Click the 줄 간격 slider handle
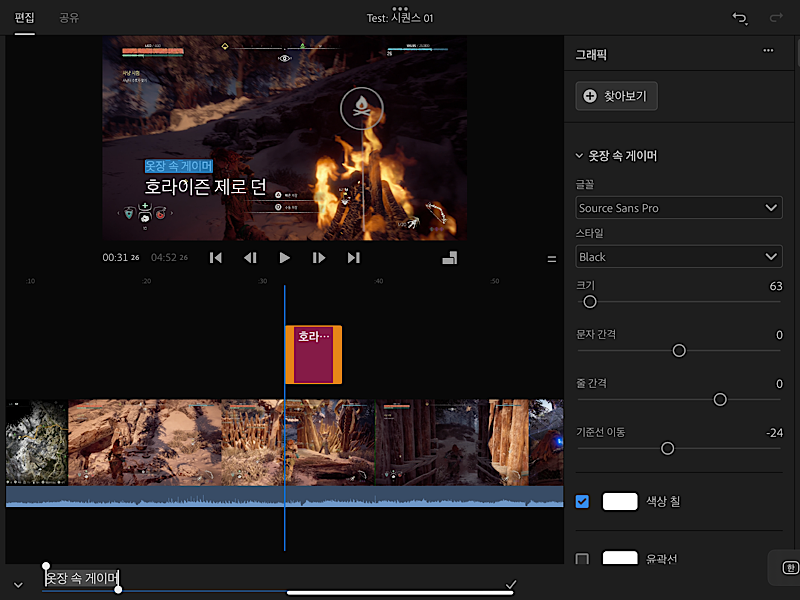Viewport: 800px width, 600px height. tap(720, 399)
